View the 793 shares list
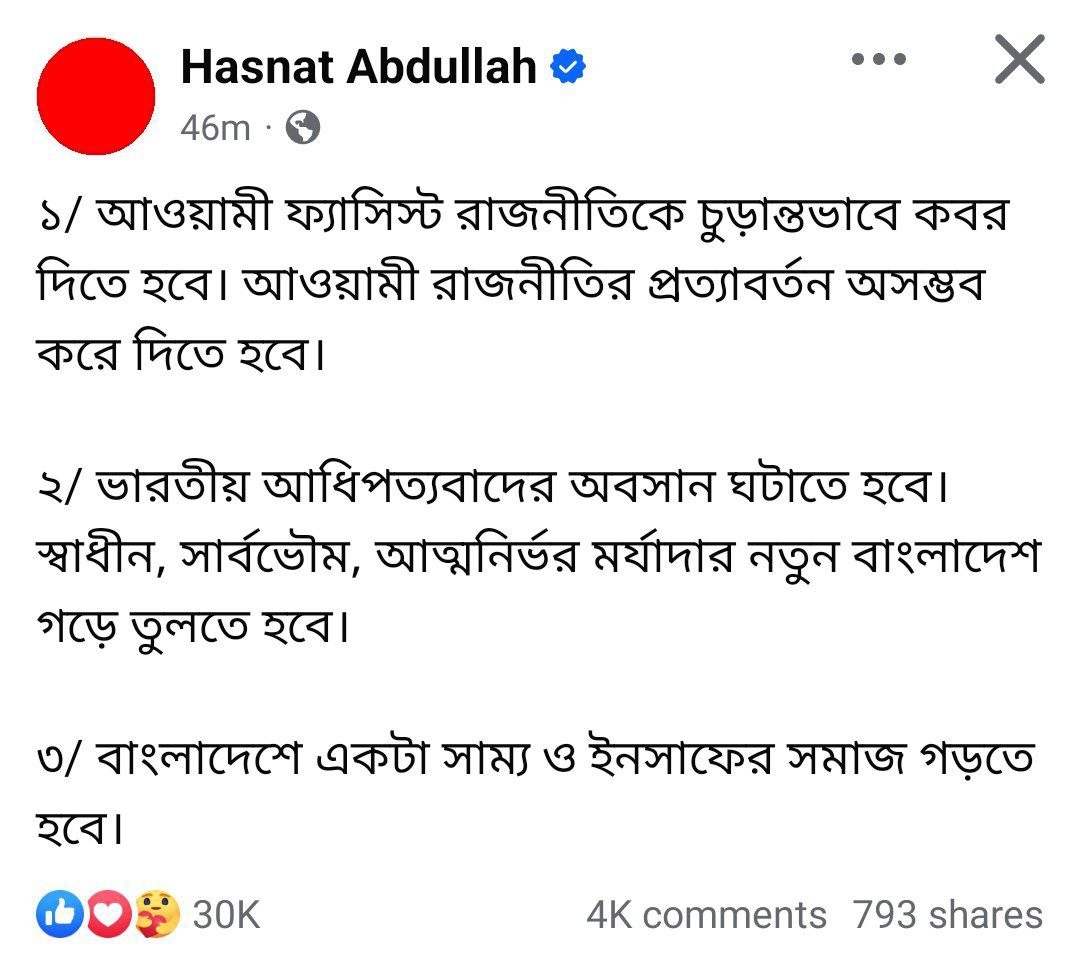Viewport: 1080px width, 967px height. (x=948, y=915)
